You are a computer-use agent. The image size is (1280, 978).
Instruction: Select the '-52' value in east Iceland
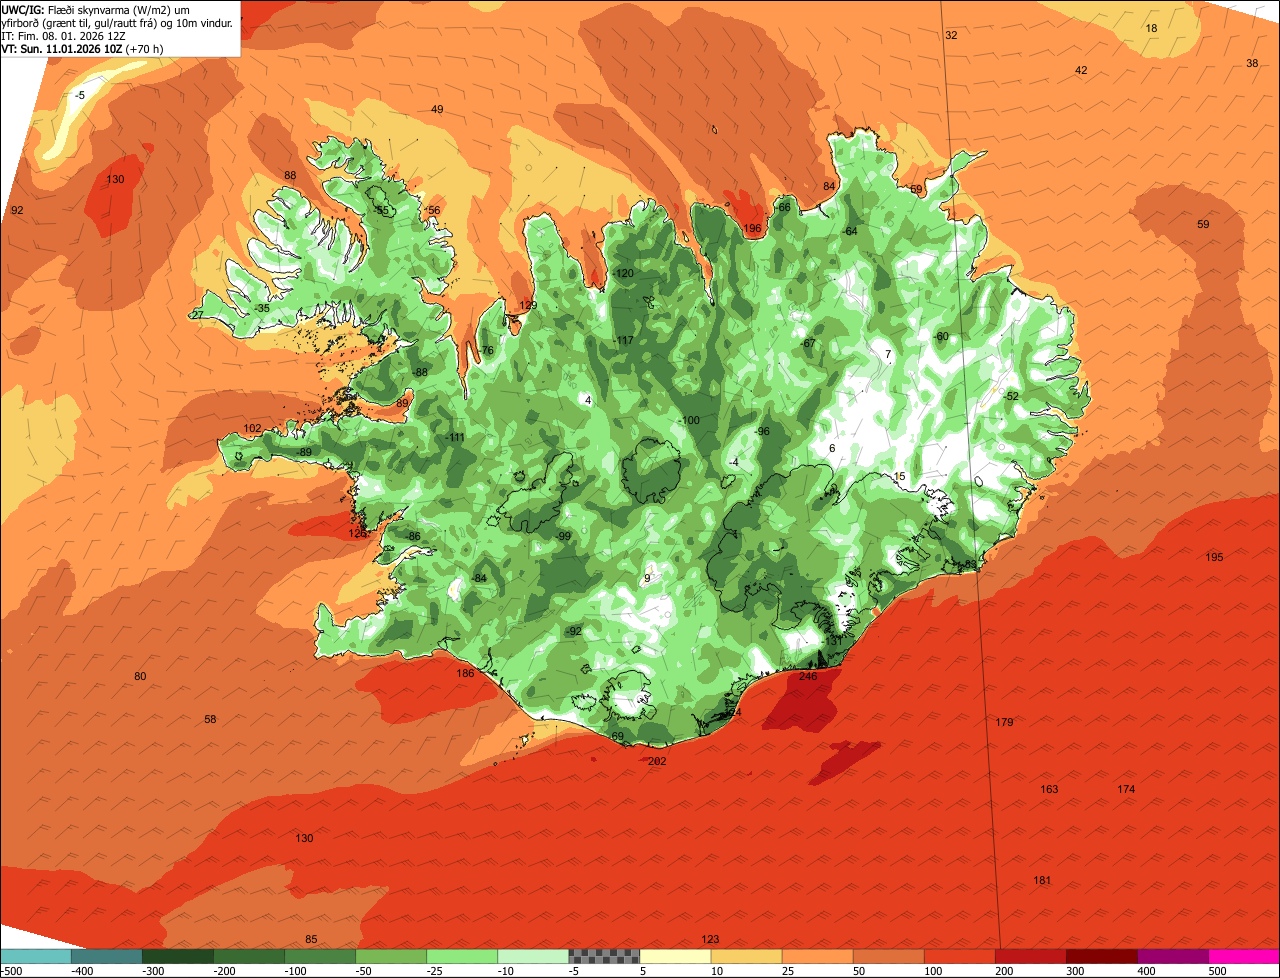[x=1011, y=397]
